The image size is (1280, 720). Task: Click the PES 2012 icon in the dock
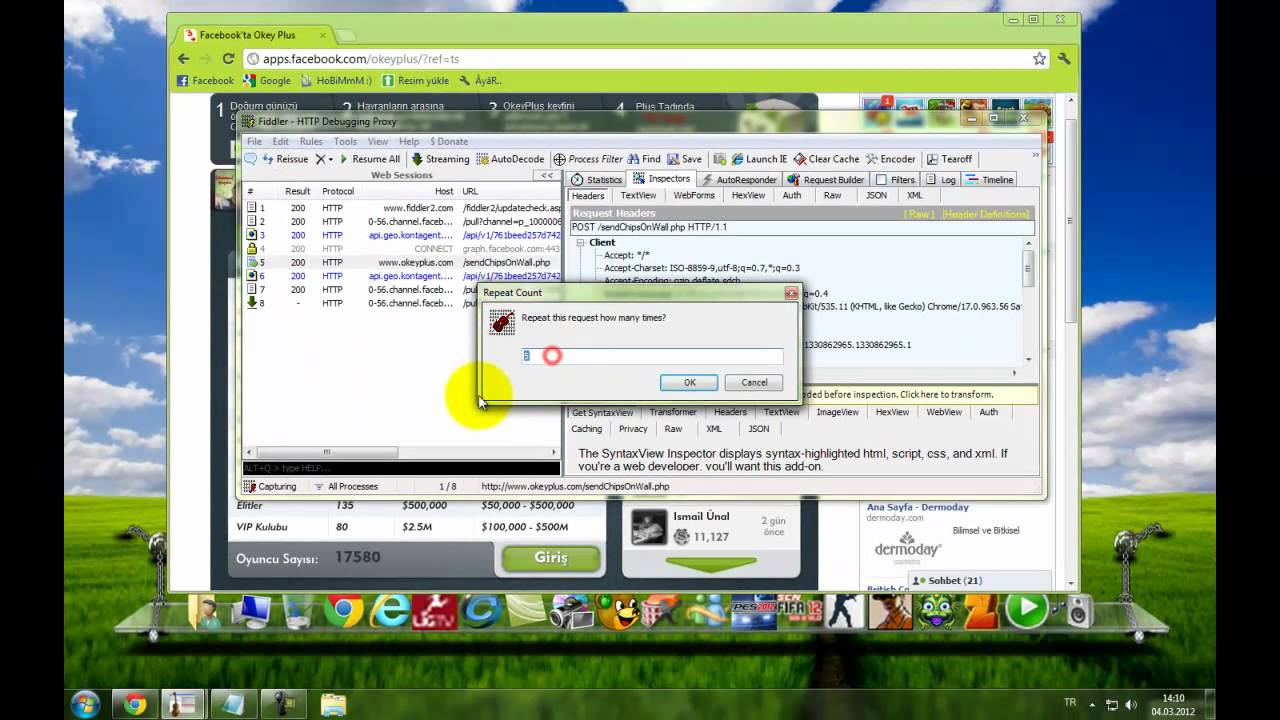click(754, 611)
